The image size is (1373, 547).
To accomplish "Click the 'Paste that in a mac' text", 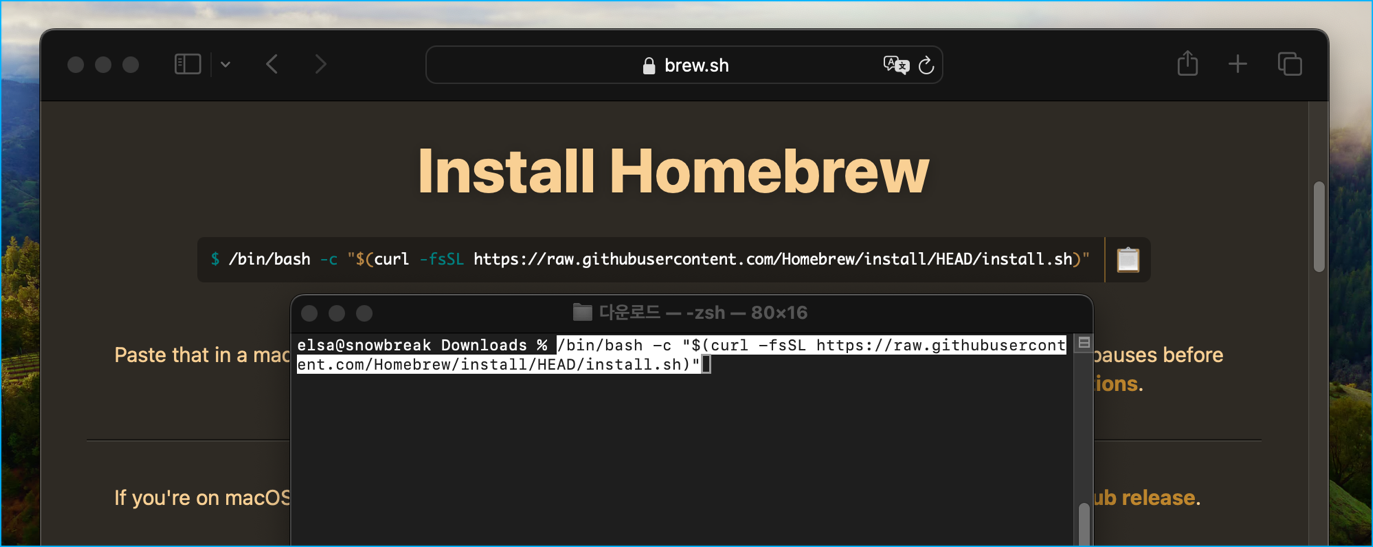I will tap(202, 355).
